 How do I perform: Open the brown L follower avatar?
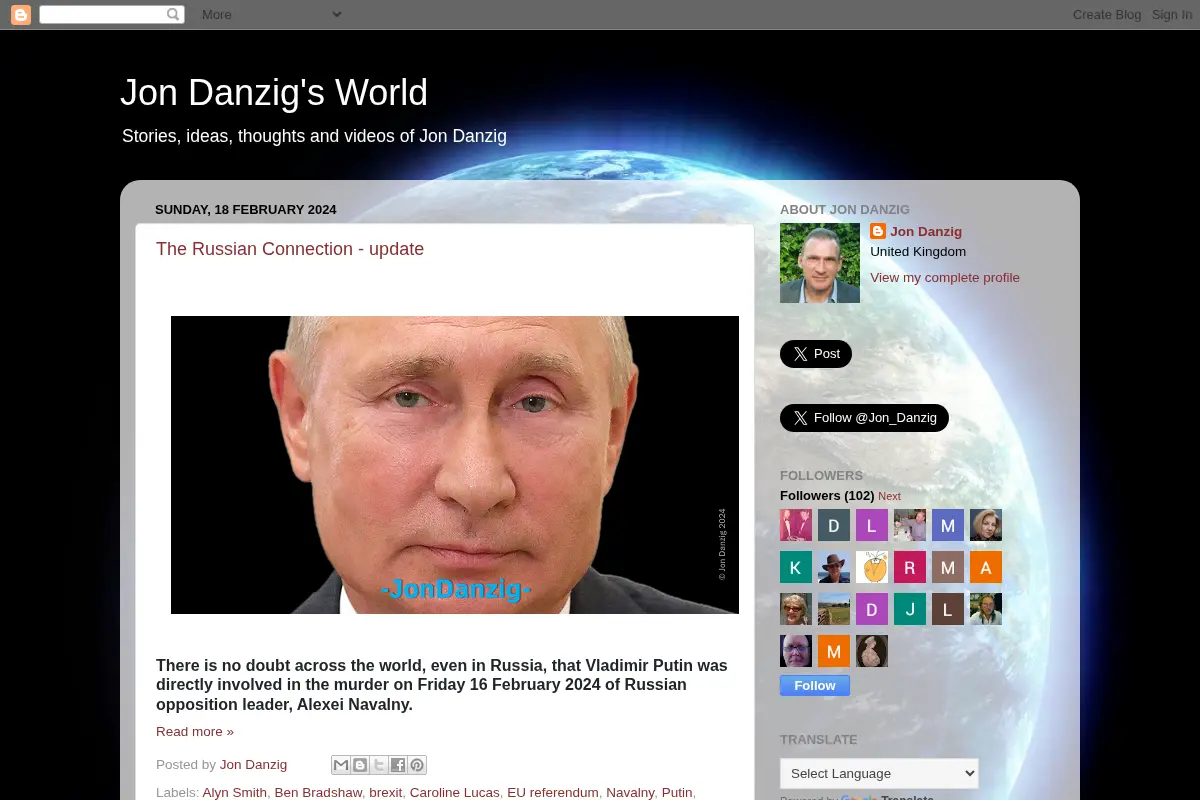[948, 609]
